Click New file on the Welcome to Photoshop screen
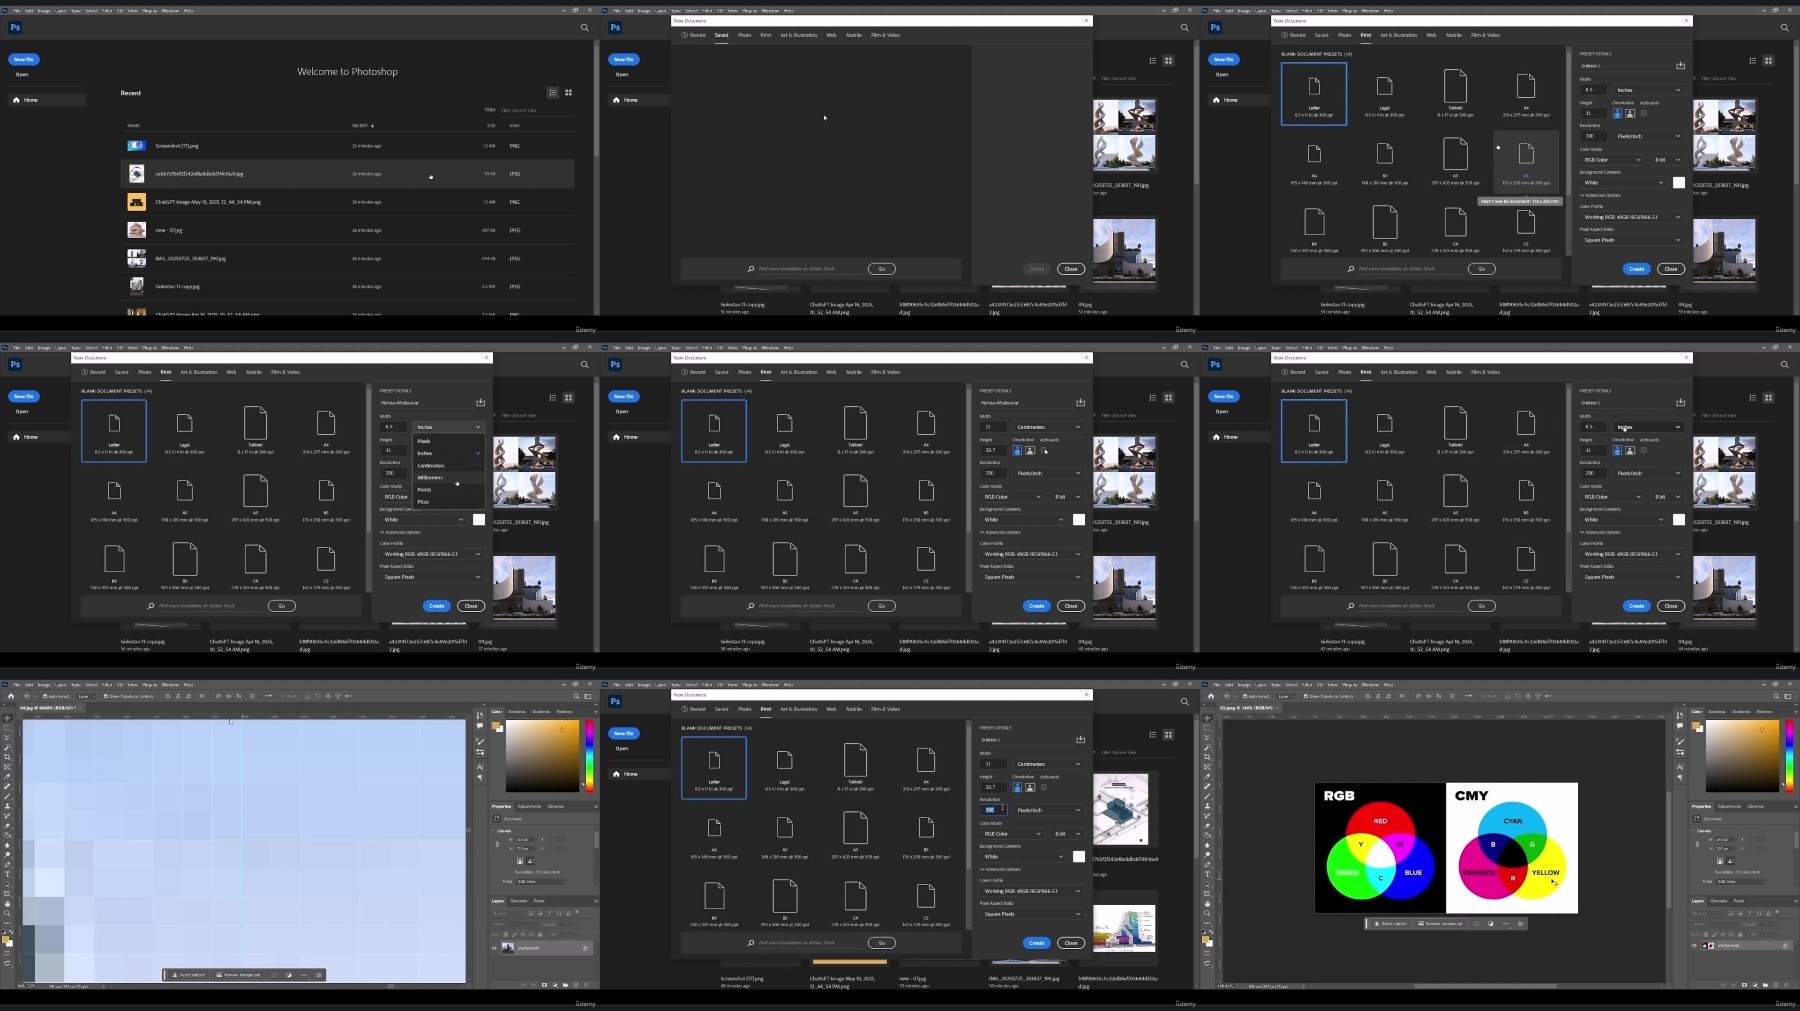The width and height of the screenshot is (1800, 1011). [x=23, y=59]
